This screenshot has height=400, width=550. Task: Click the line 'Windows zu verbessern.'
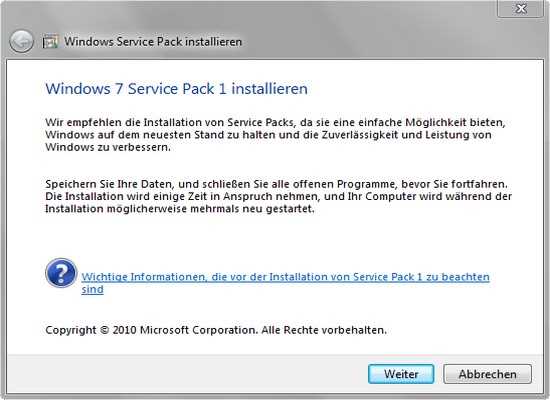pyautogui.click(x=108, y=147)
